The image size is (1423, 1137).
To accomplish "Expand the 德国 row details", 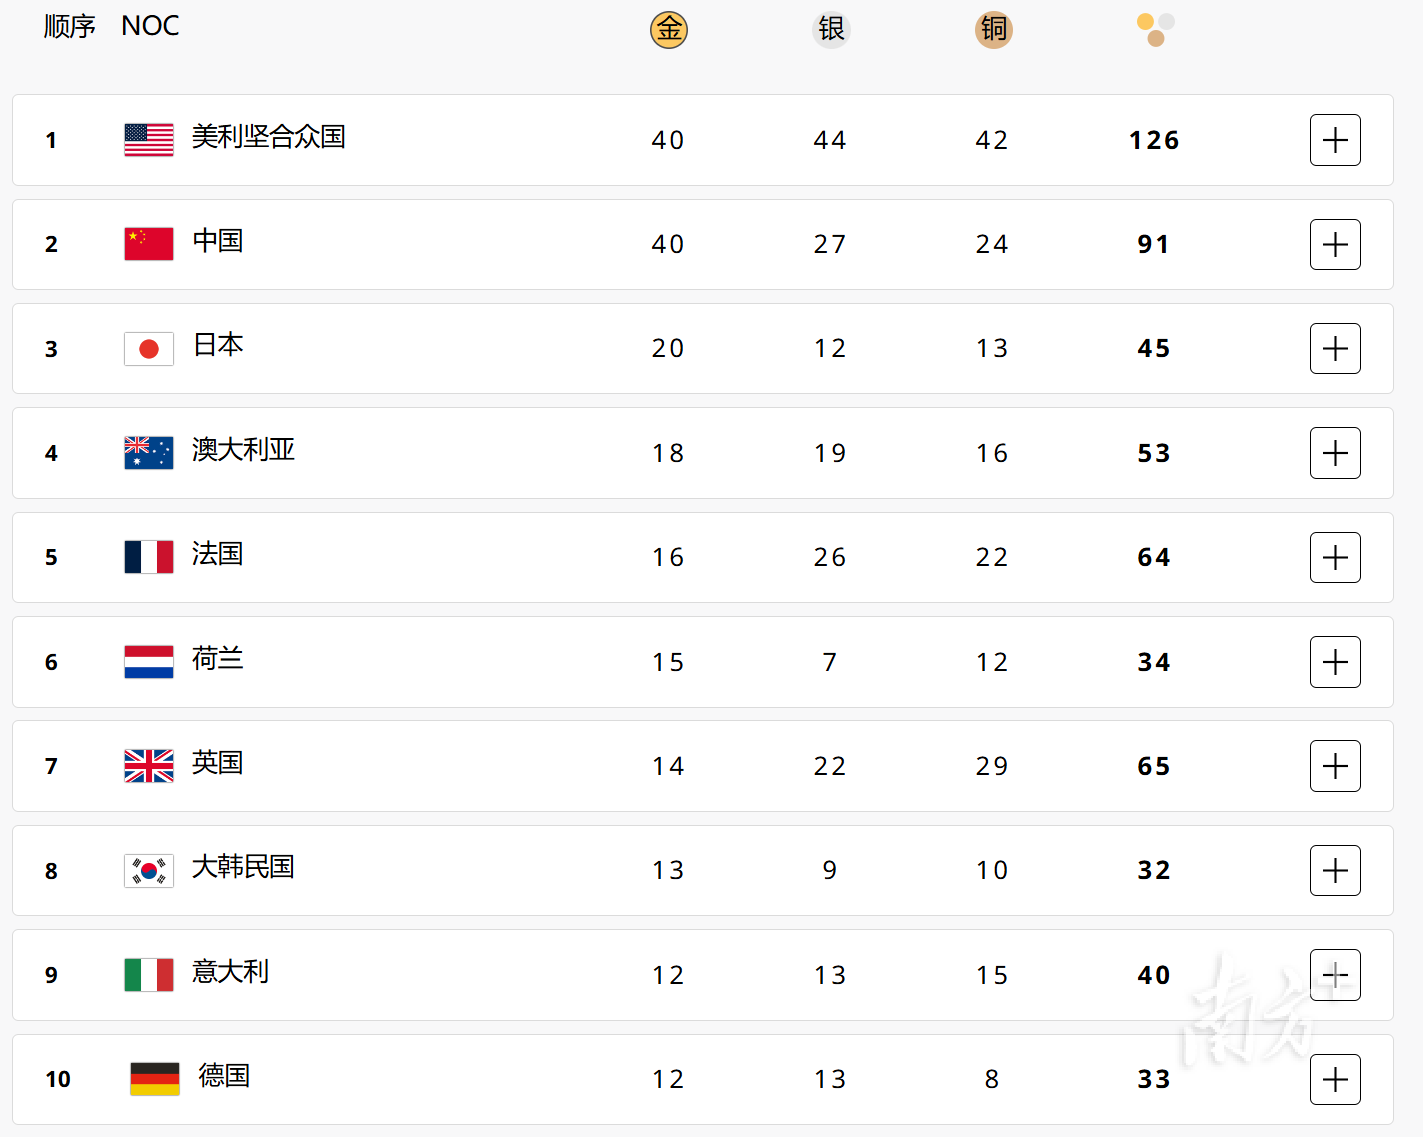I will [x=1335, y=1079].
